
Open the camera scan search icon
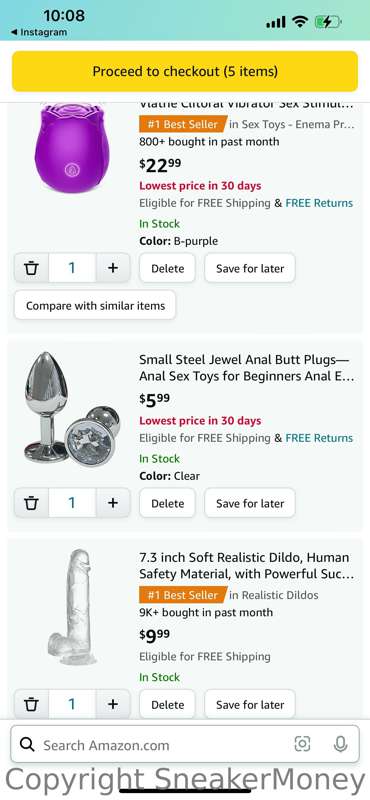[302, 744]
